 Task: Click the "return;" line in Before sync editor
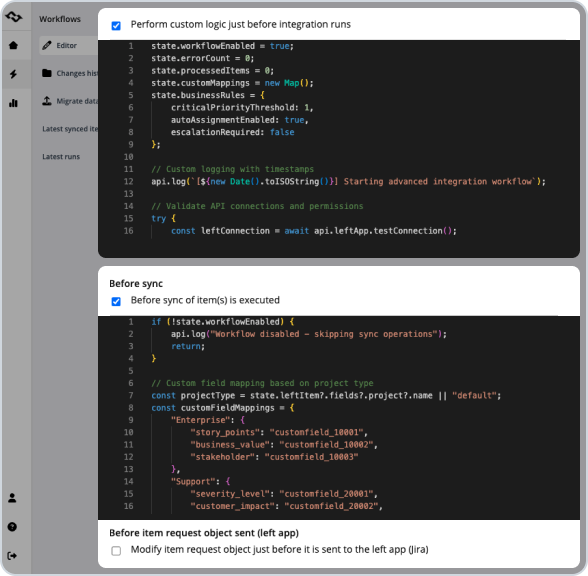(188, 346)
